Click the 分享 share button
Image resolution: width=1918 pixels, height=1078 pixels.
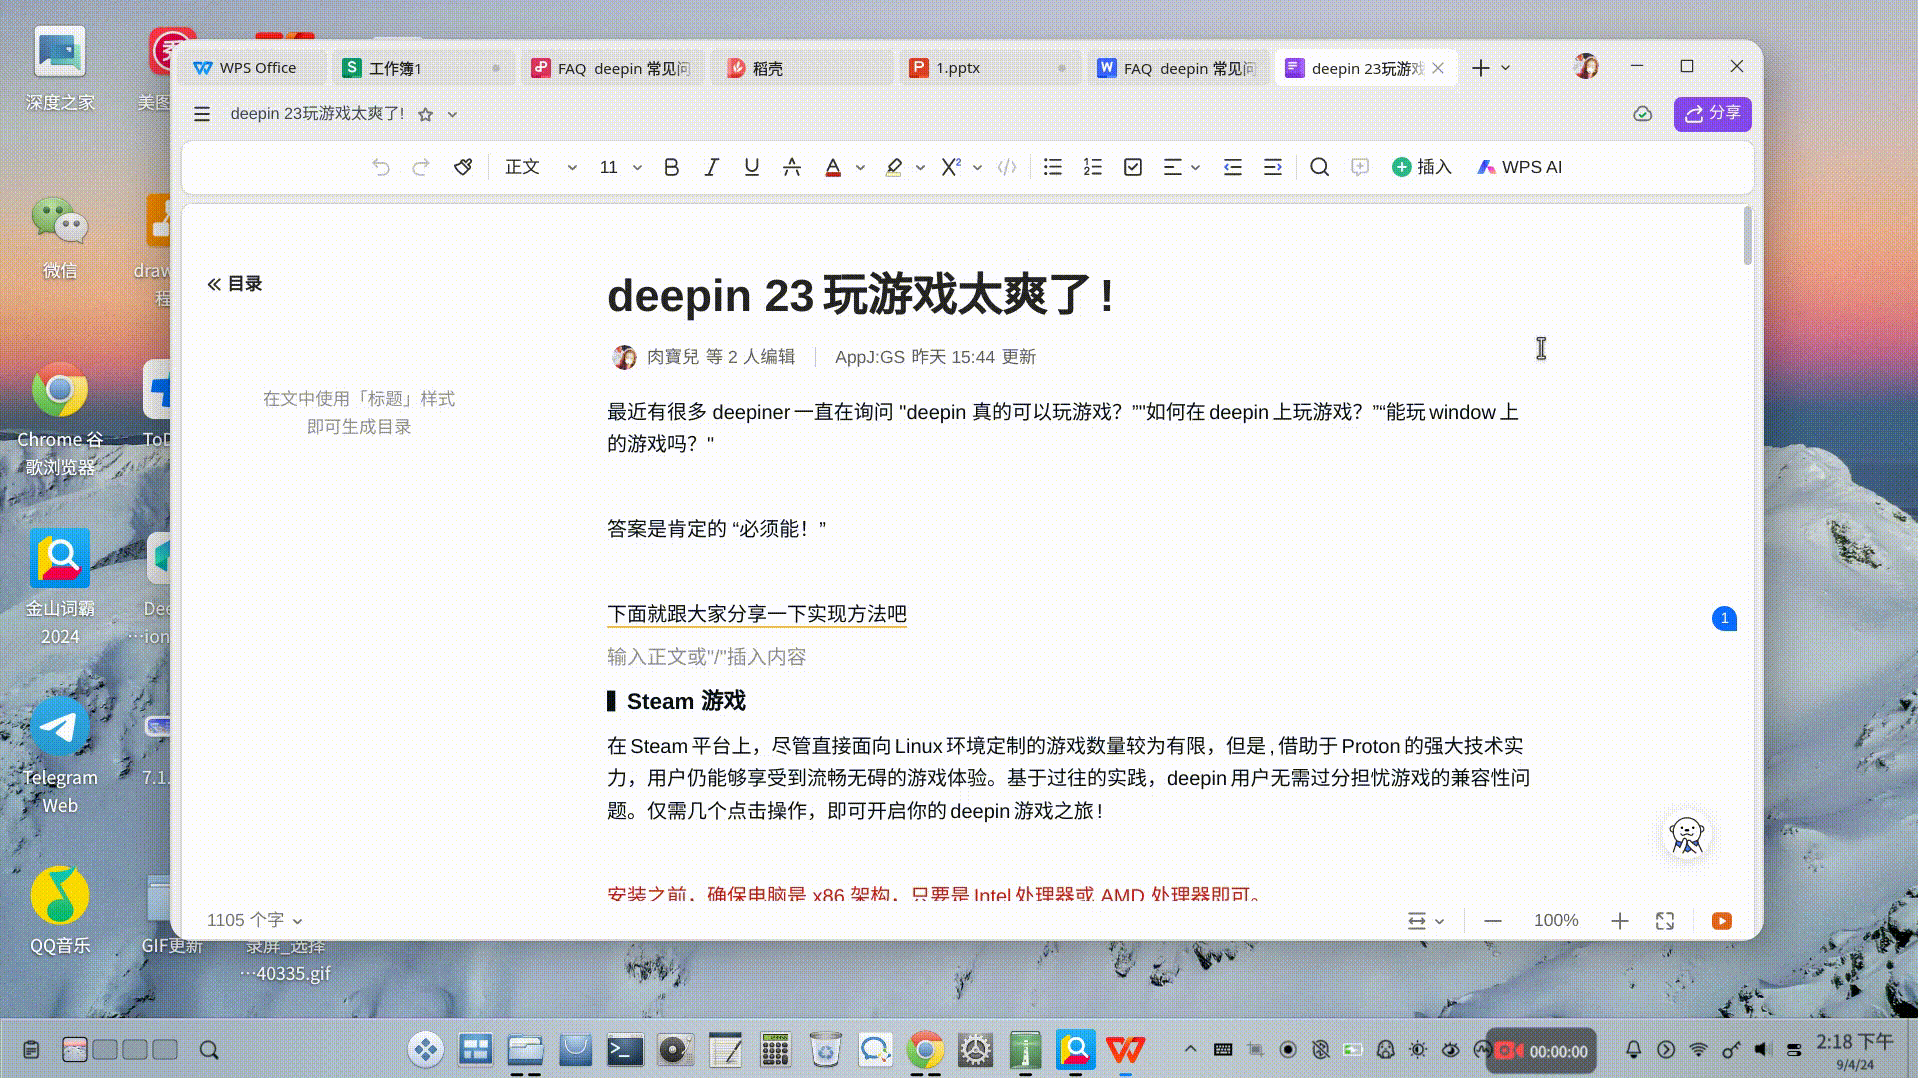click(1711, 114)
